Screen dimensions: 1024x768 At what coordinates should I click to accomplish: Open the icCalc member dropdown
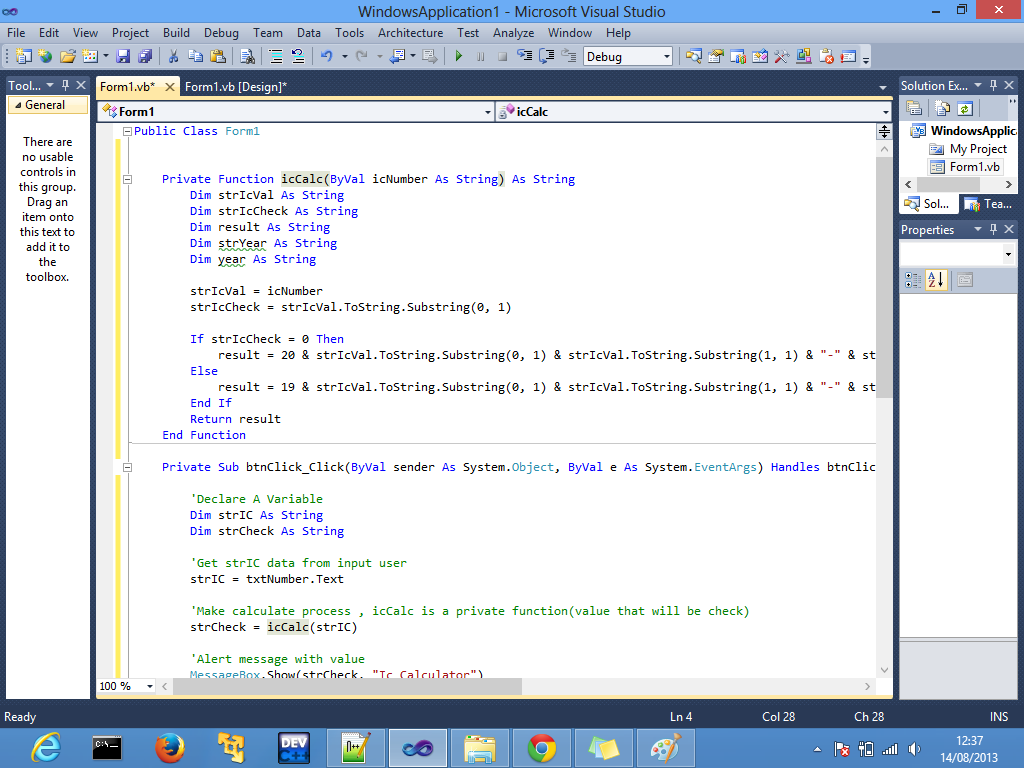tap(884, 111)
